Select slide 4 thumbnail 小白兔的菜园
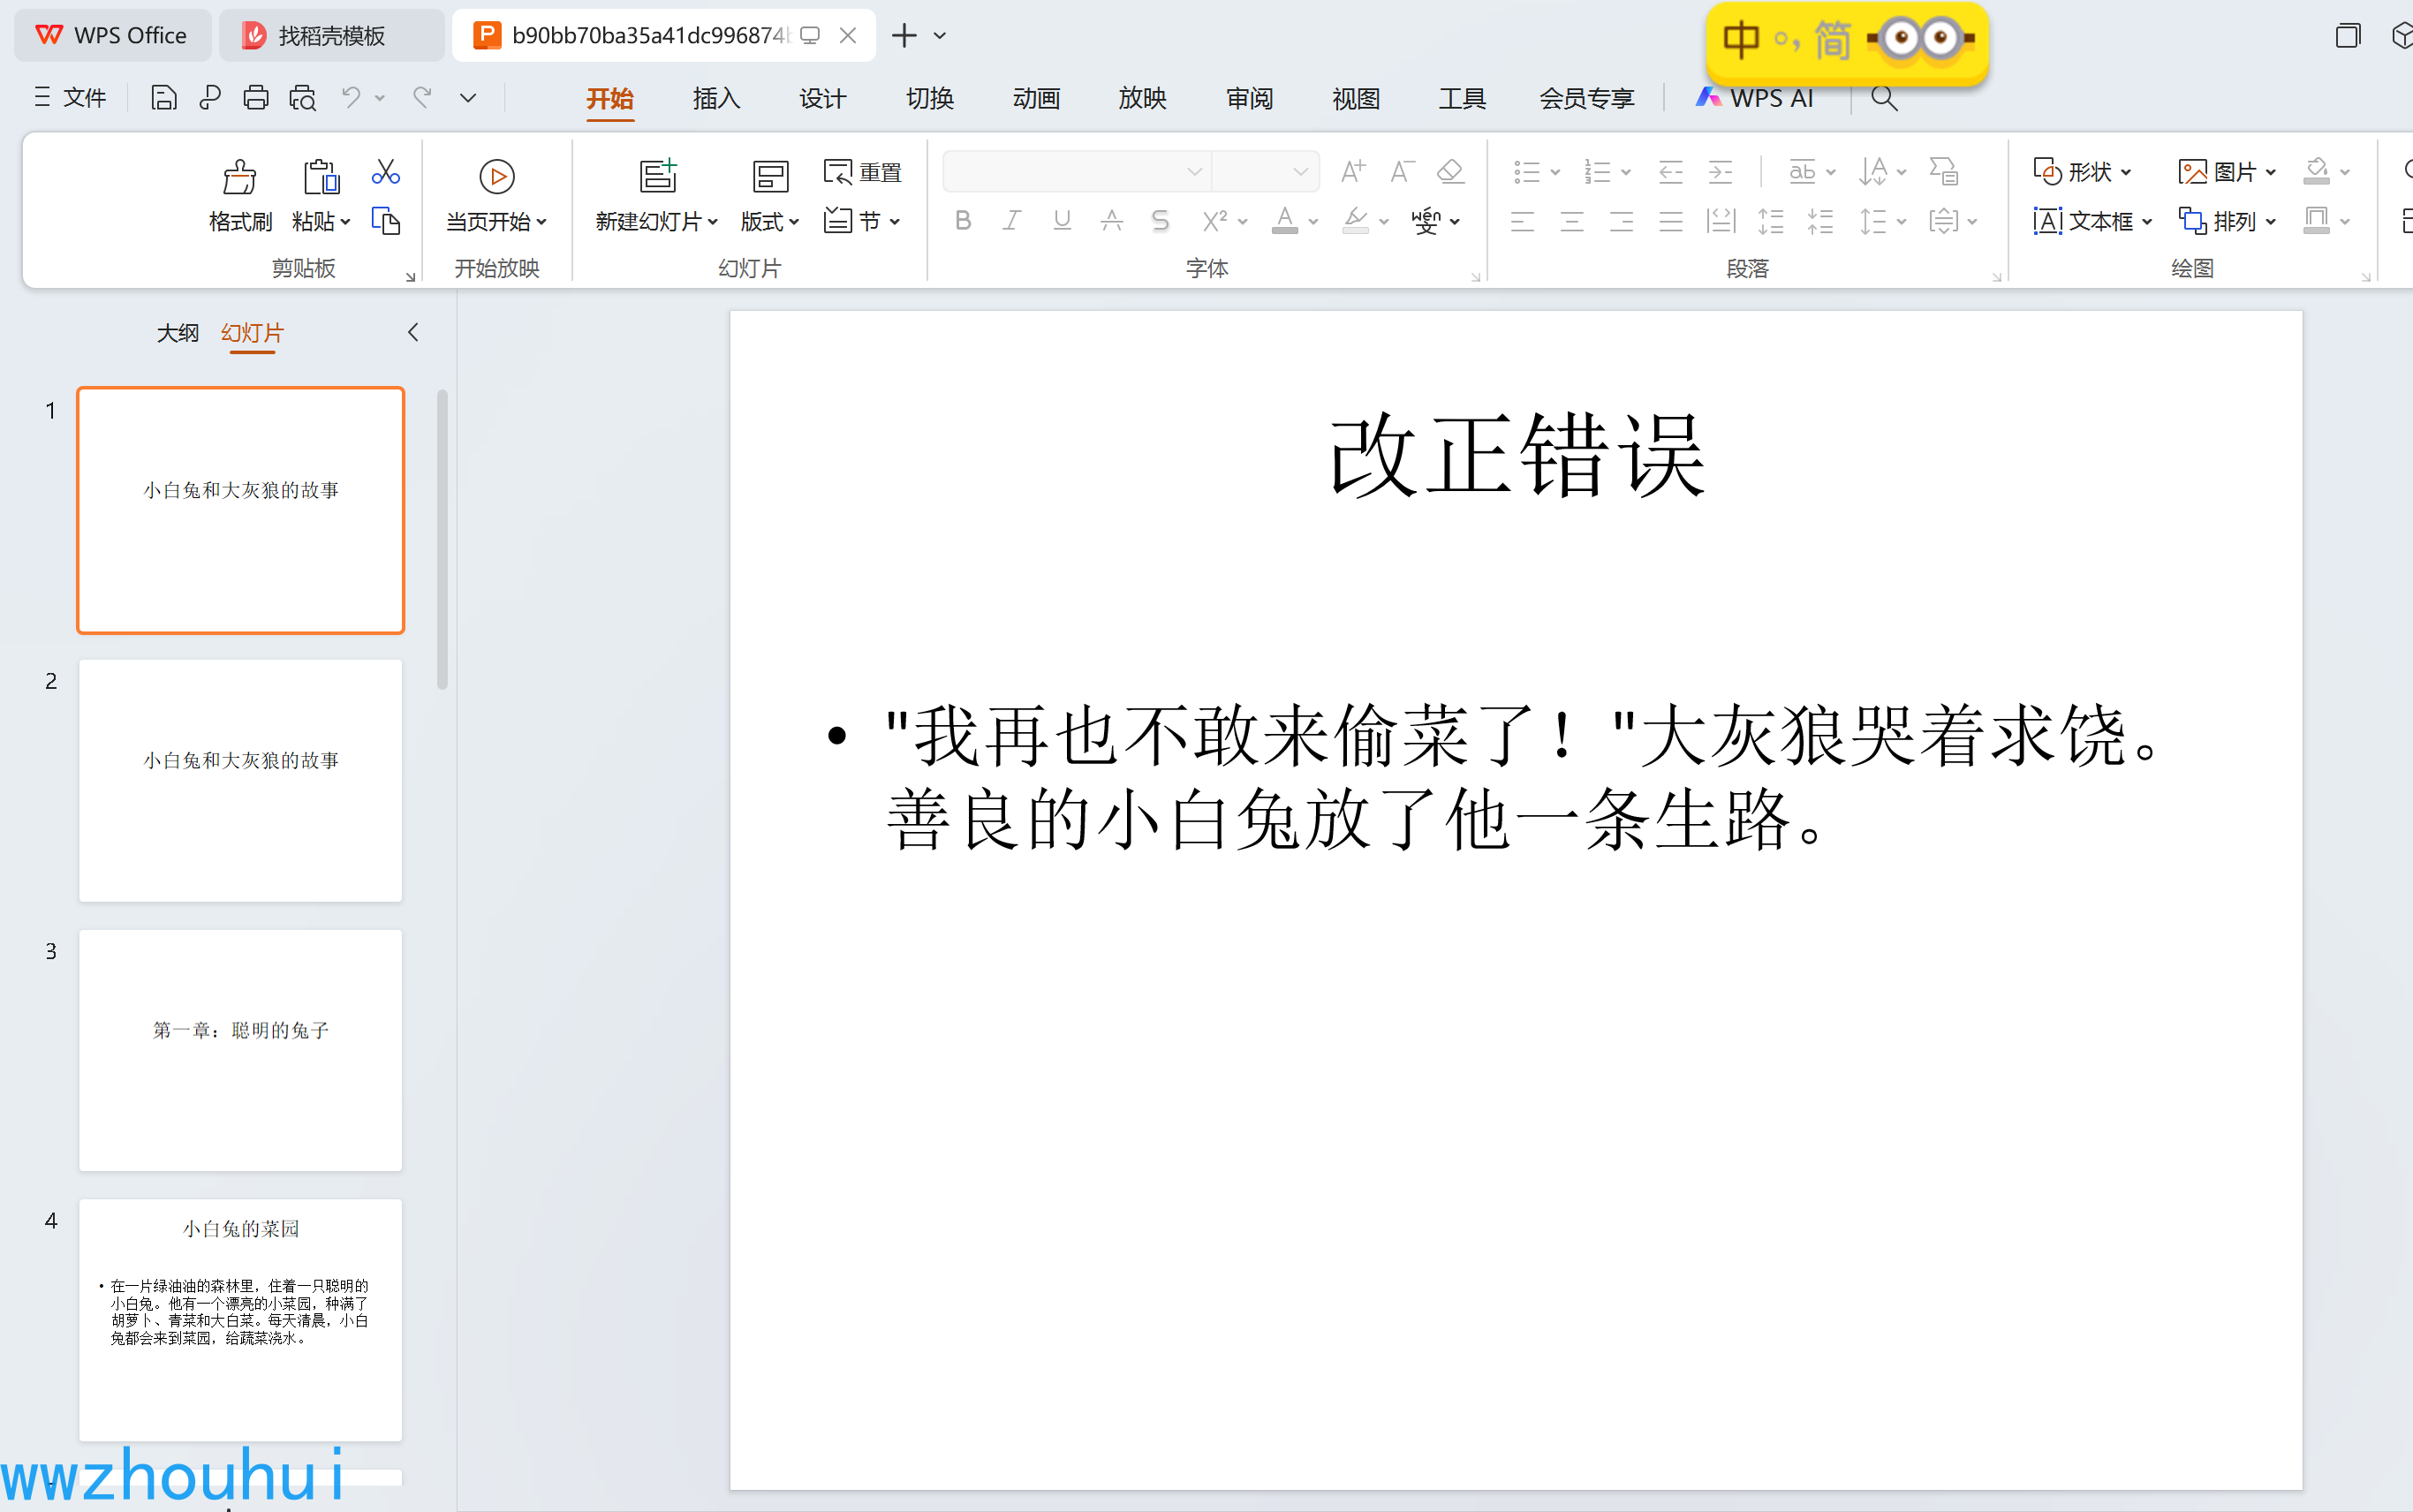The image size is (2413, 1512). coord(240,1319)
